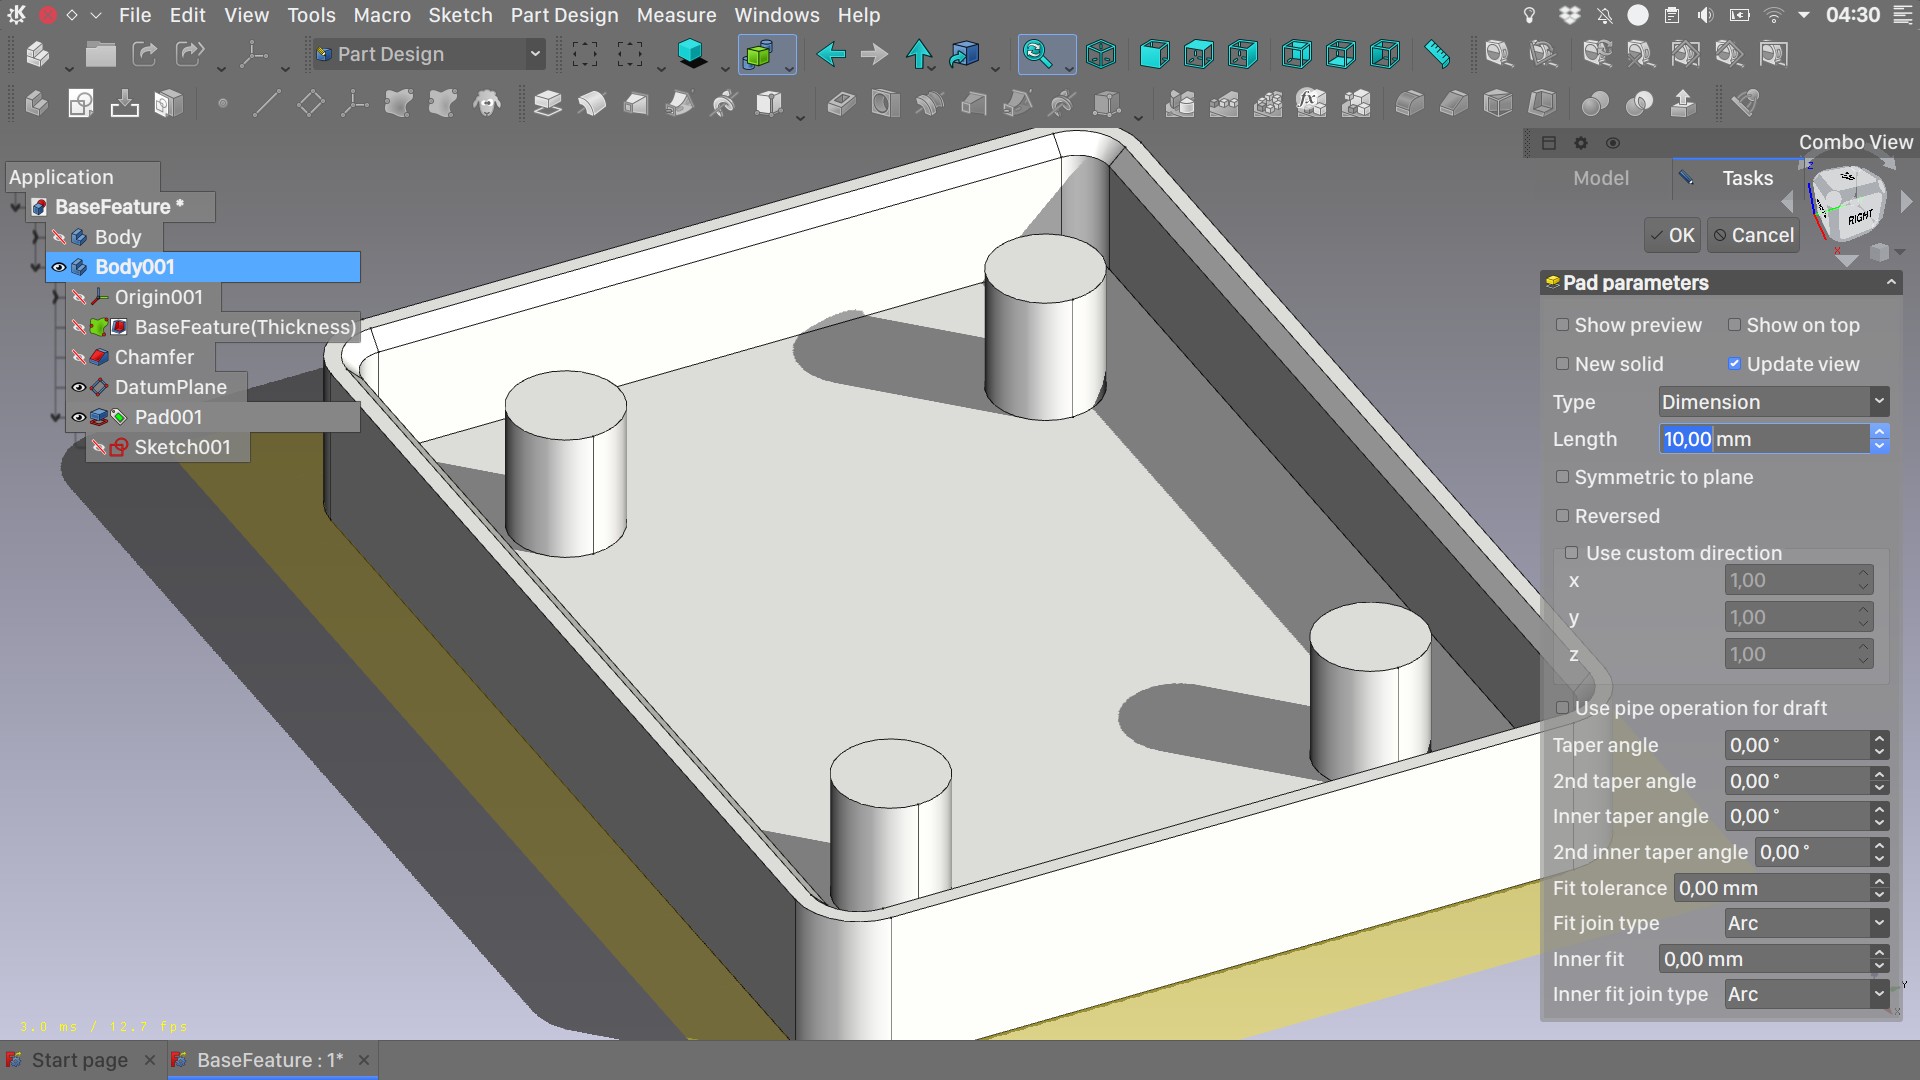Create a new sketch

pyautogui.click(x=80, y=103)
